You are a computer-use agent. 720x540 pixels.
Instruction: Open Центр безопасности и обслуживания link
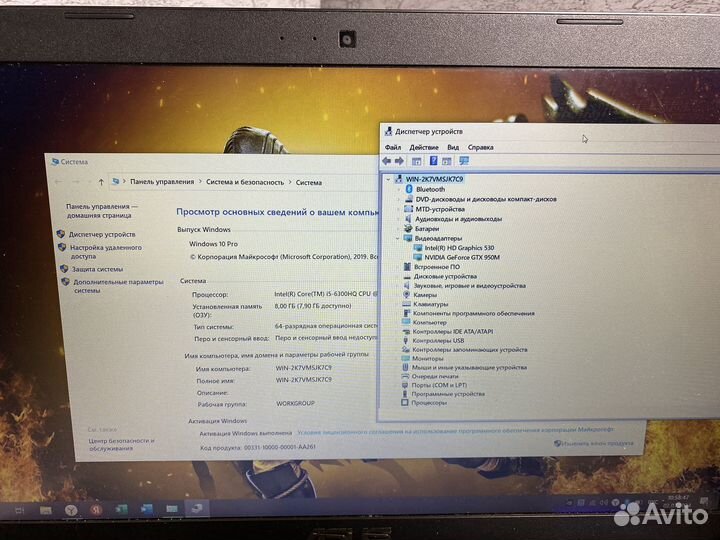point(121,444)
